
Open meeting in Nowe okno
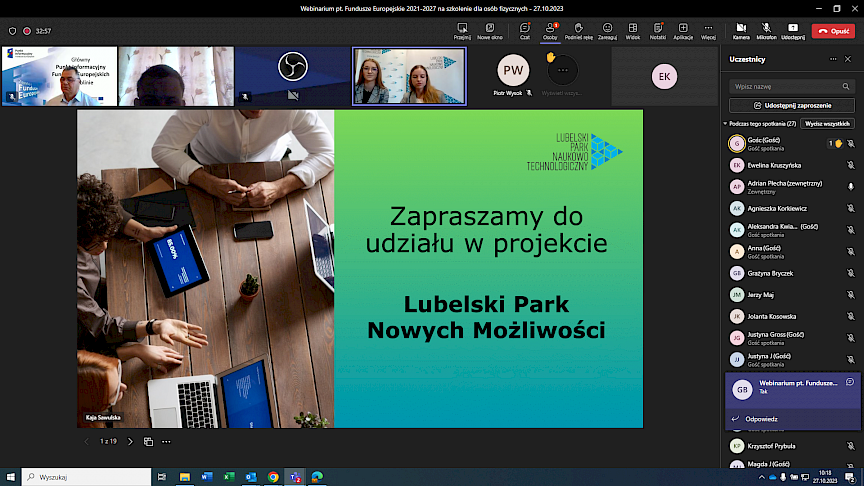pos(489,31)
